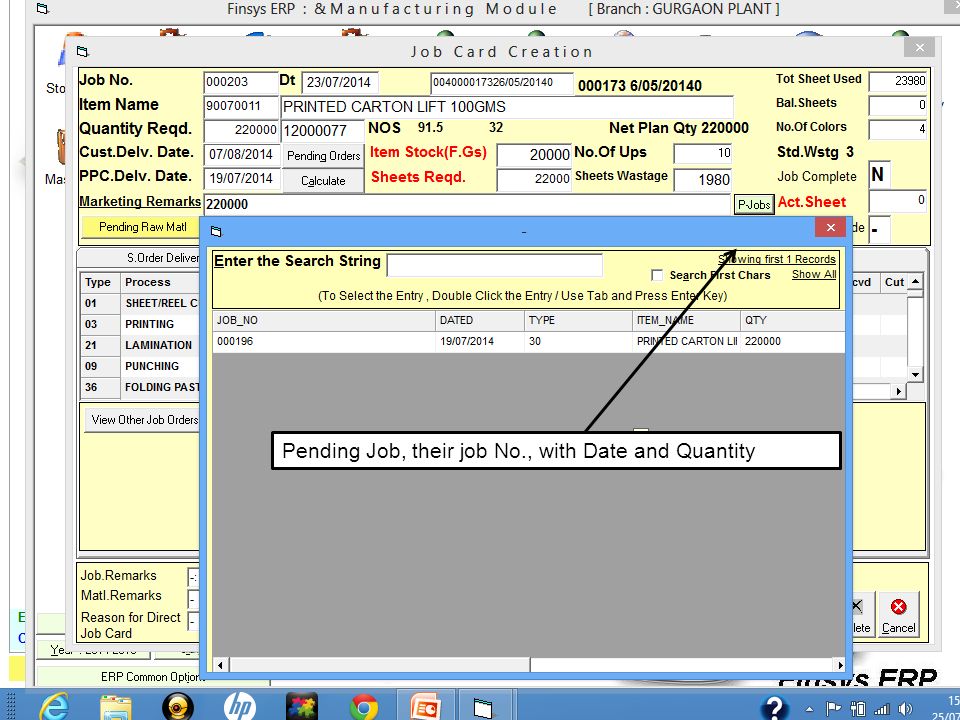
Task: Select the 03 PRINTING process row
Action: pyautogui.click(x=141, y=324)
